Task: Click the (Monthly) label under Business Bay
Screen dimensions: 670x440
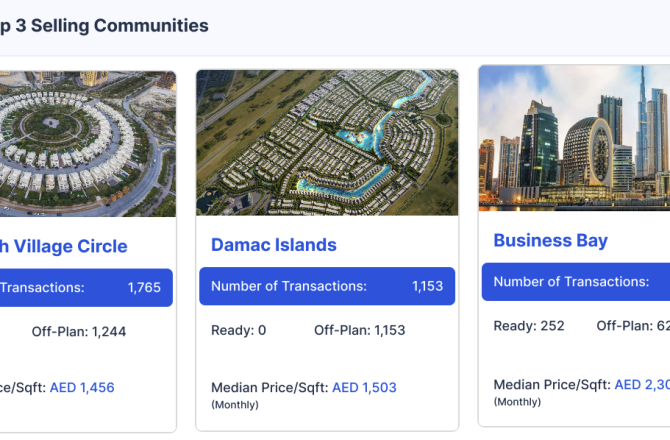Action: pyautogui.click(x=517, y=401)
